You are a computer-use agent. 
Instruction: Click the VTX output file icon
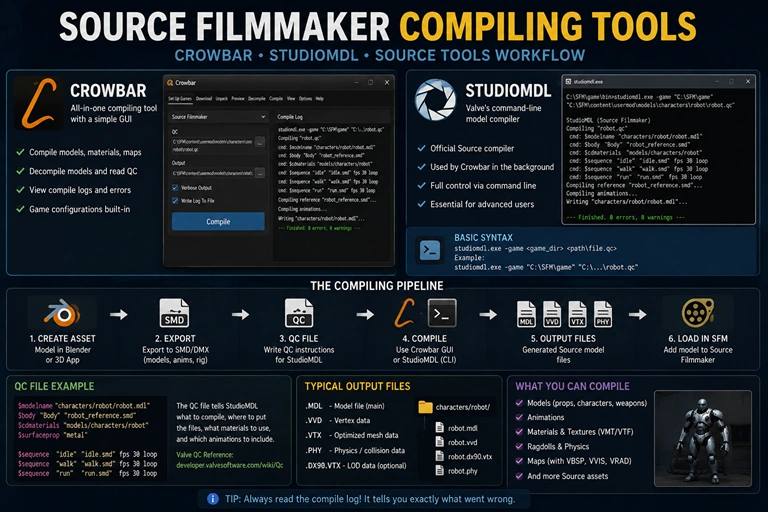tap(577, 314)
